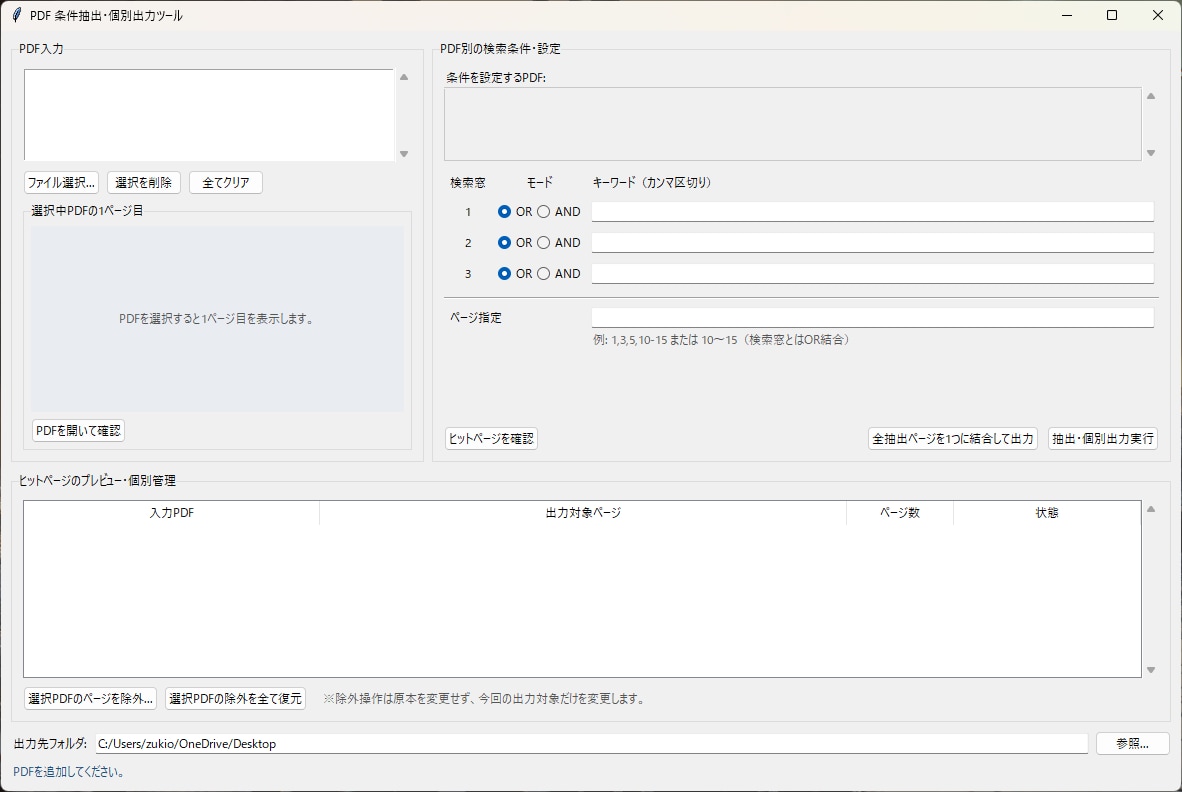Click PDFを開いて確認 button
1182x792 pixels.
point(78,430)
